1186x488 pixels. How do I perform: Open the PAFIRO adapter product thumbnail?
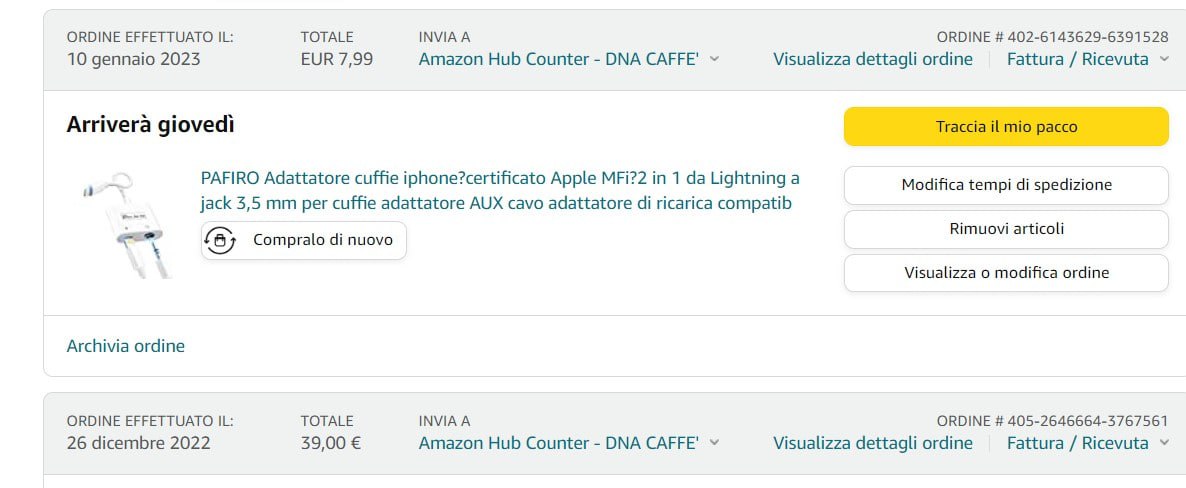click(x=124, y=222)
